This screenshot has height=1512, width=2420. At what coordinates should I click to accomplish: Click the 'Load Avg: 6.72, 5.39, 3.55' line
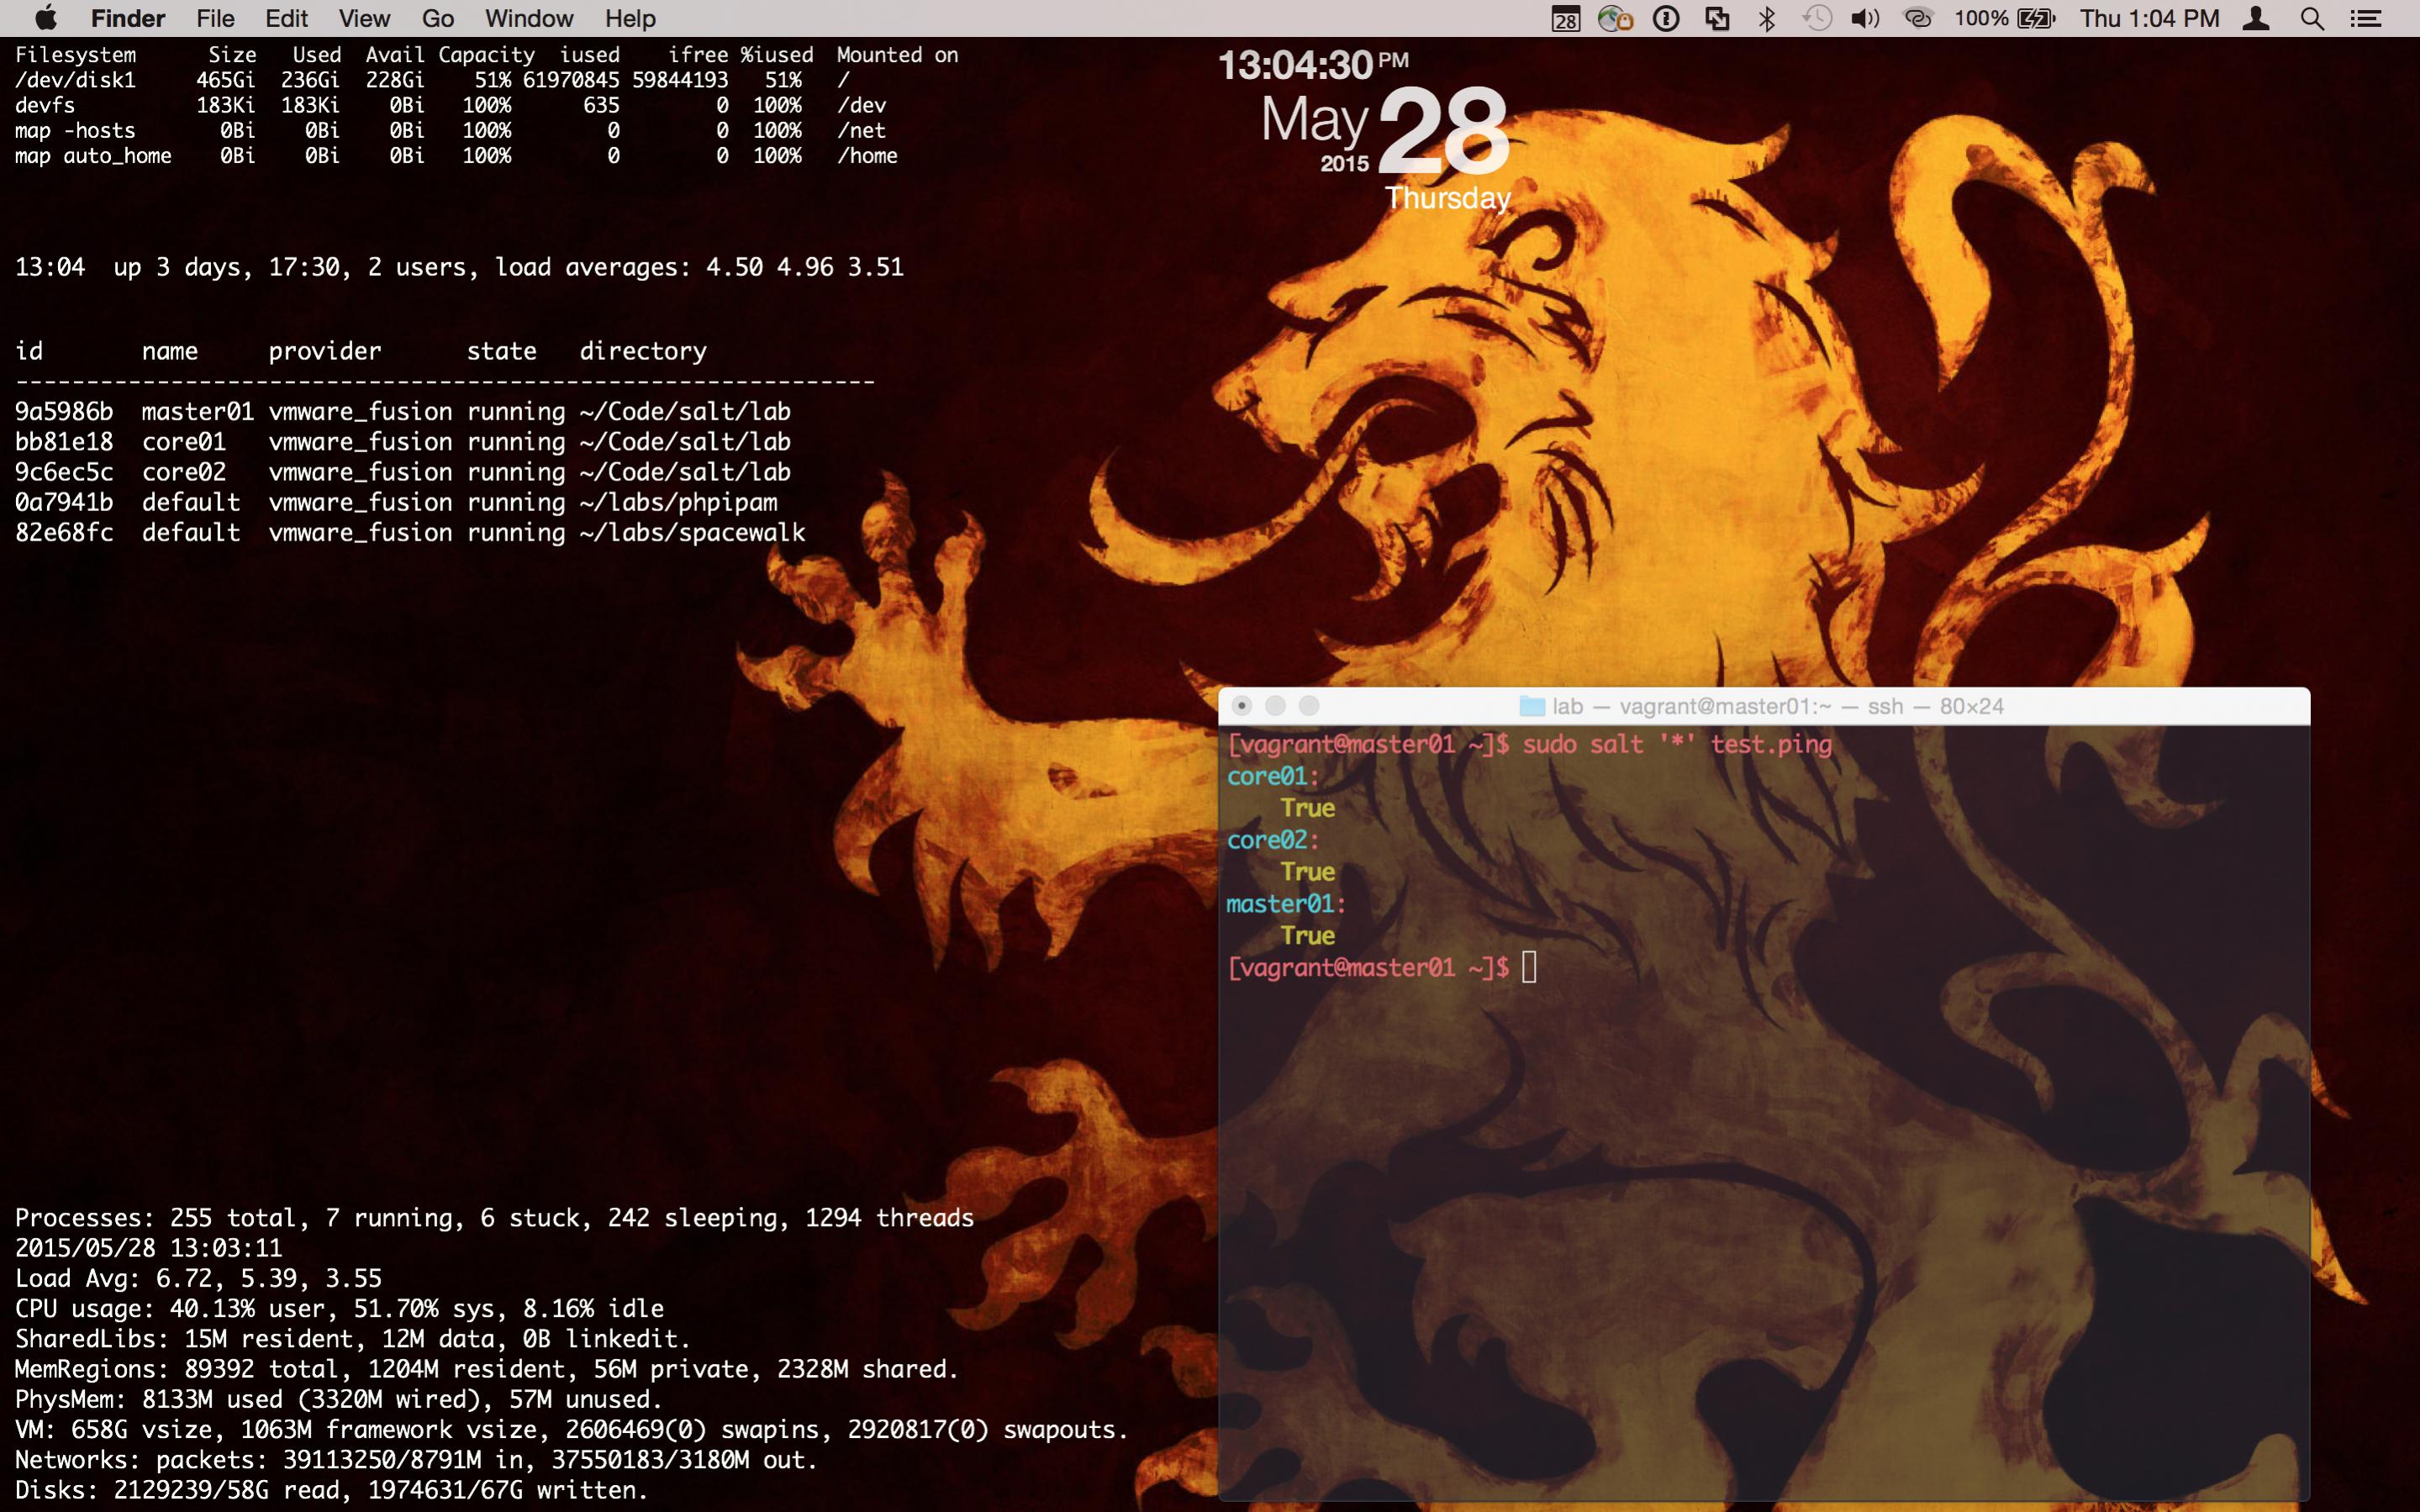click(x=198, y=1278)
